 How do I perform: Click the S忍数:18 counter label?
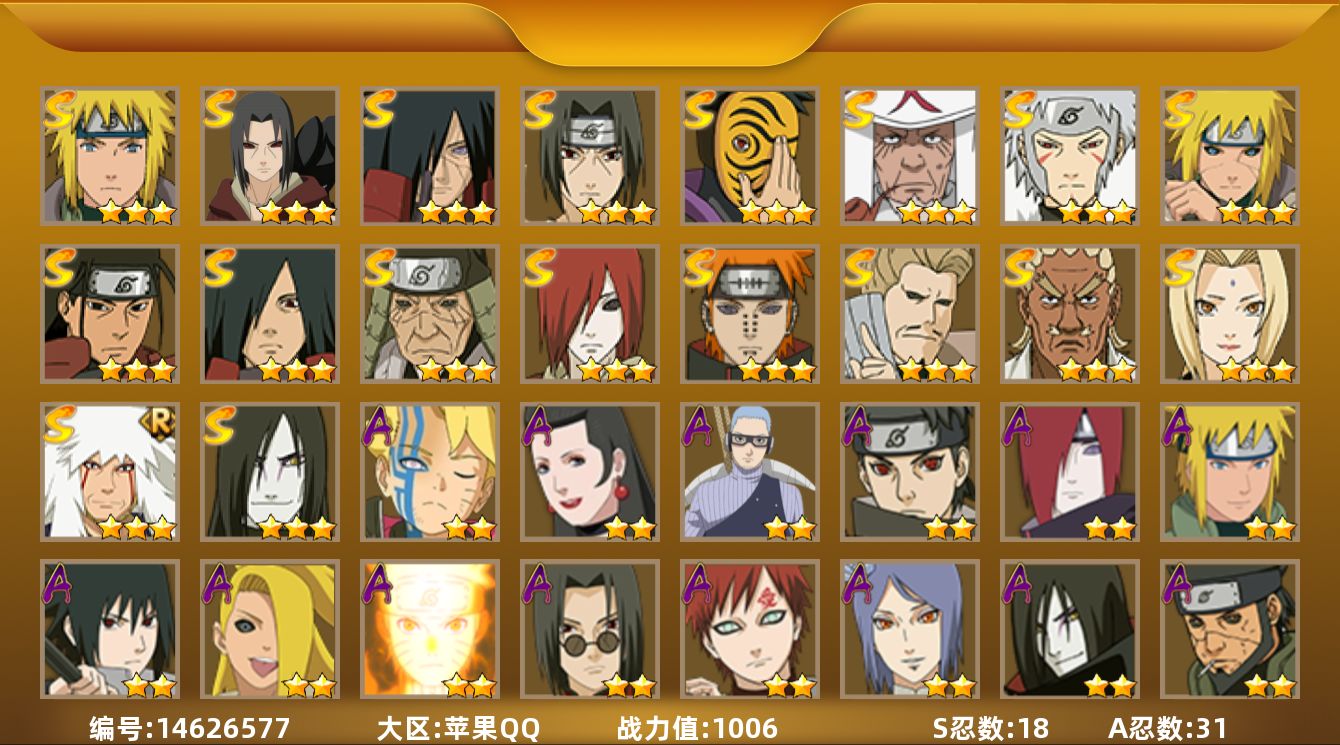(x=990, y=728)
